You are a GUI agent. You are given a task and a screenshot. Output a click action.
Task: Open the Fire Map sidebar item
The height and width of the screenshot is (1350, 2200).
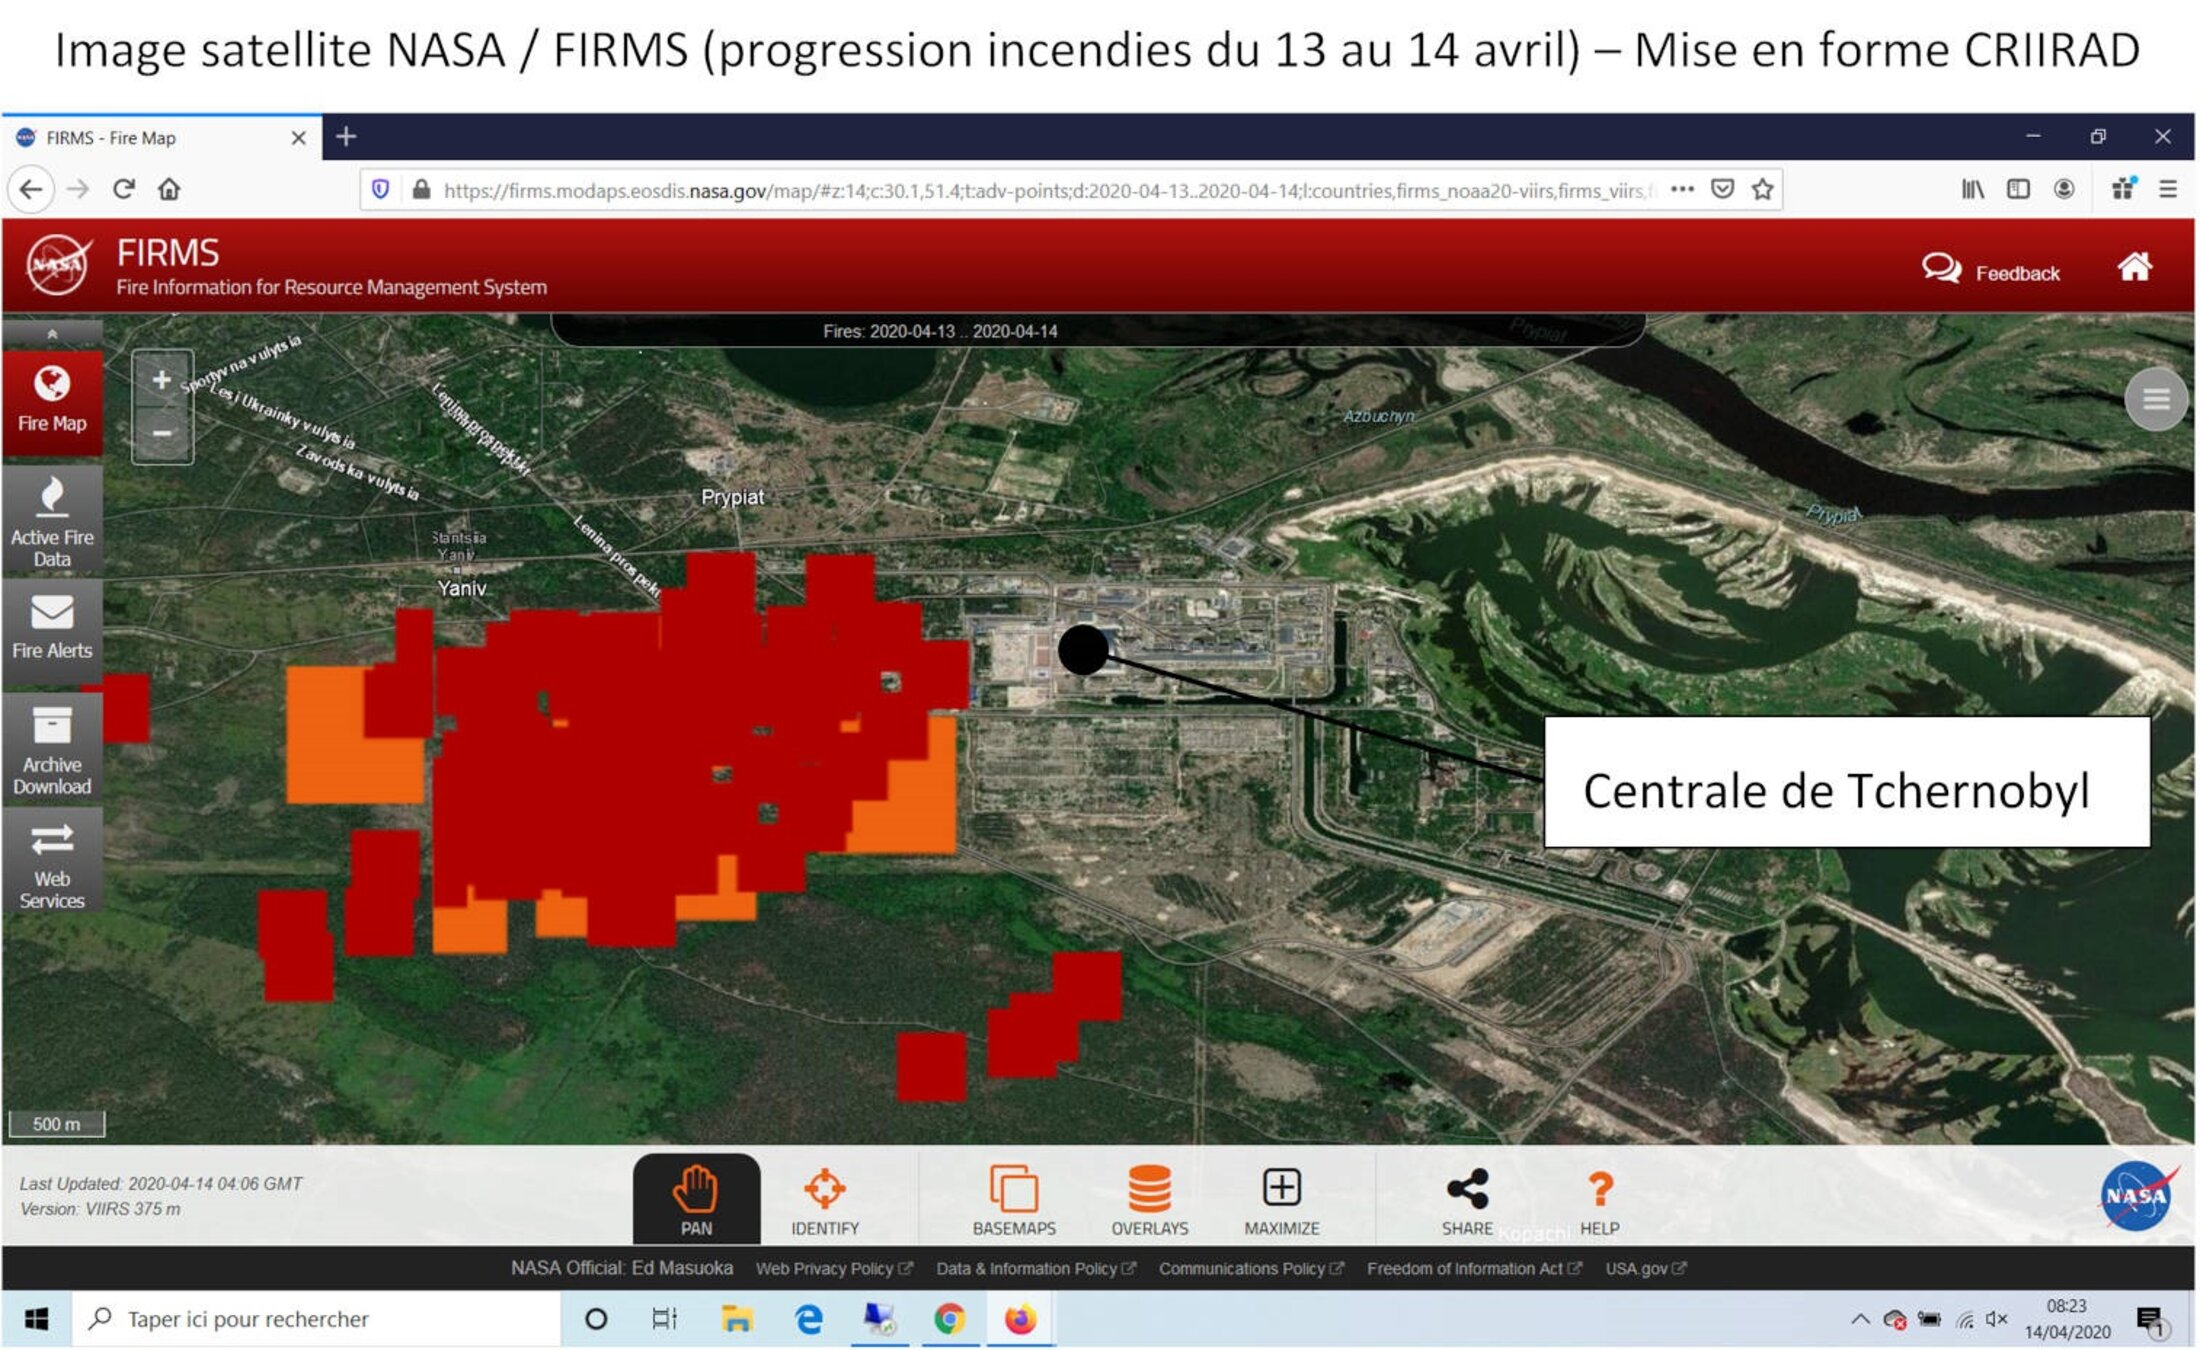click(x=52, y=400)
